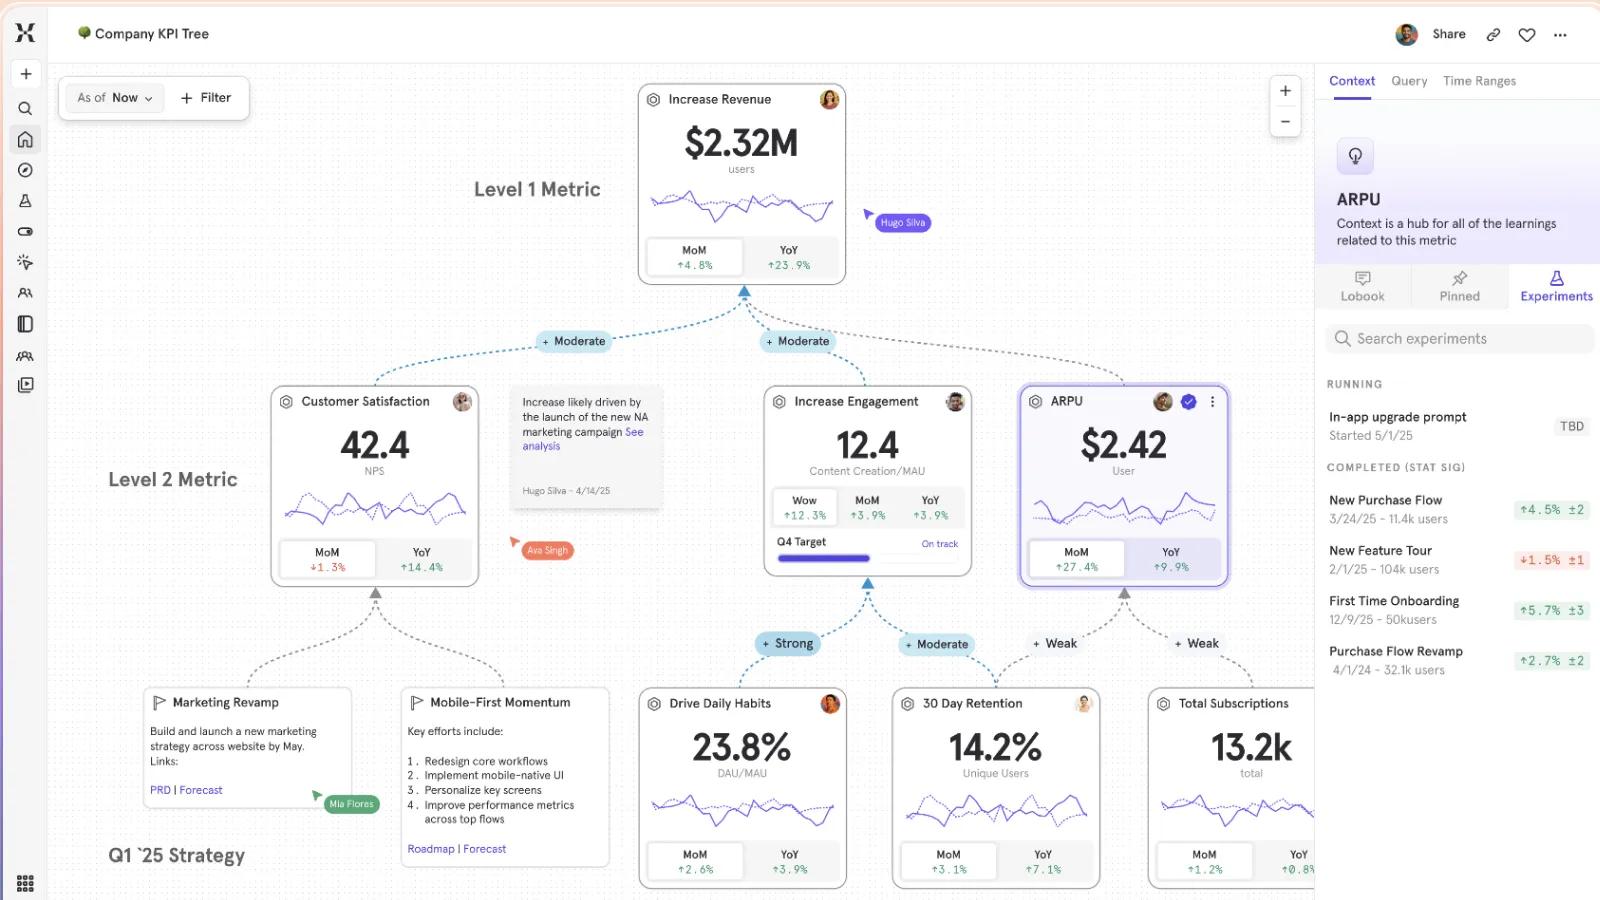This screenshot has width=1600, height=900.
Task: Click the Search experiments field
Action: [x=1460, y=339]
